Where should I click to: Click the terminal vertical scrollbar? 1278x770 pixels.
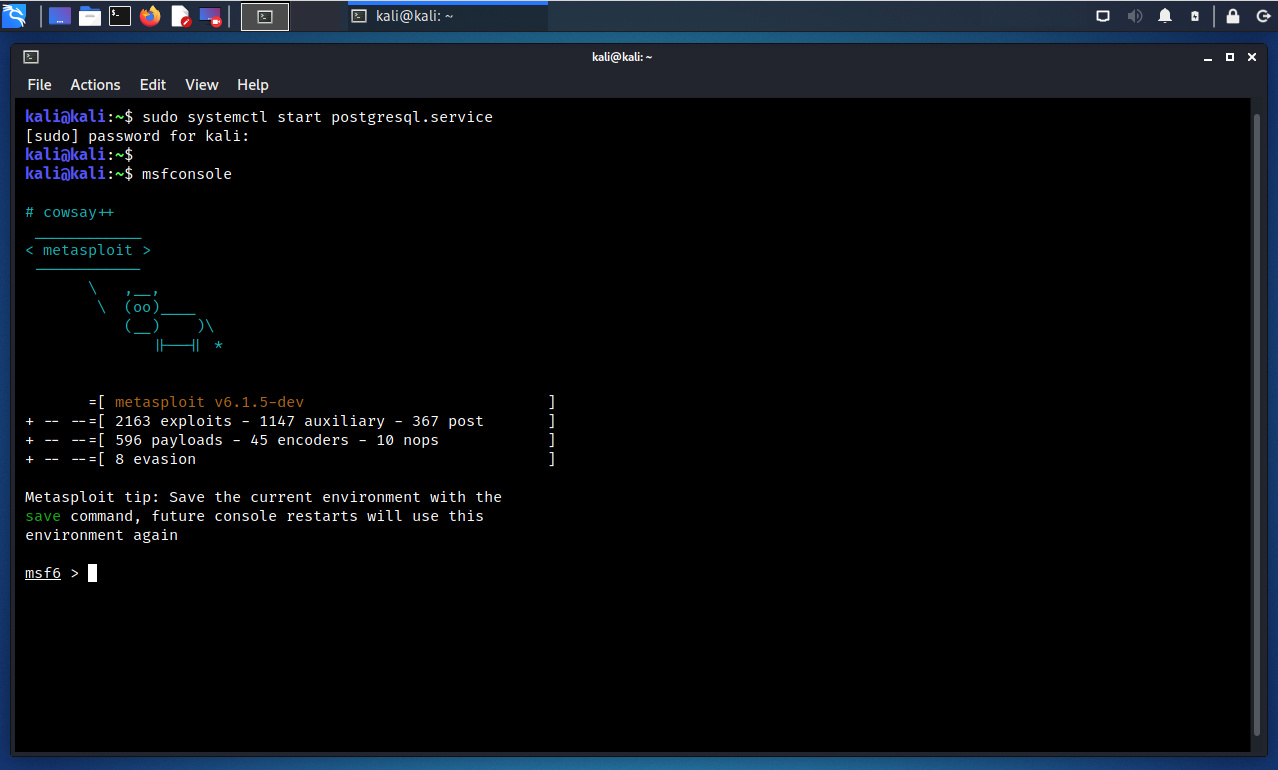pos(1257,420)
